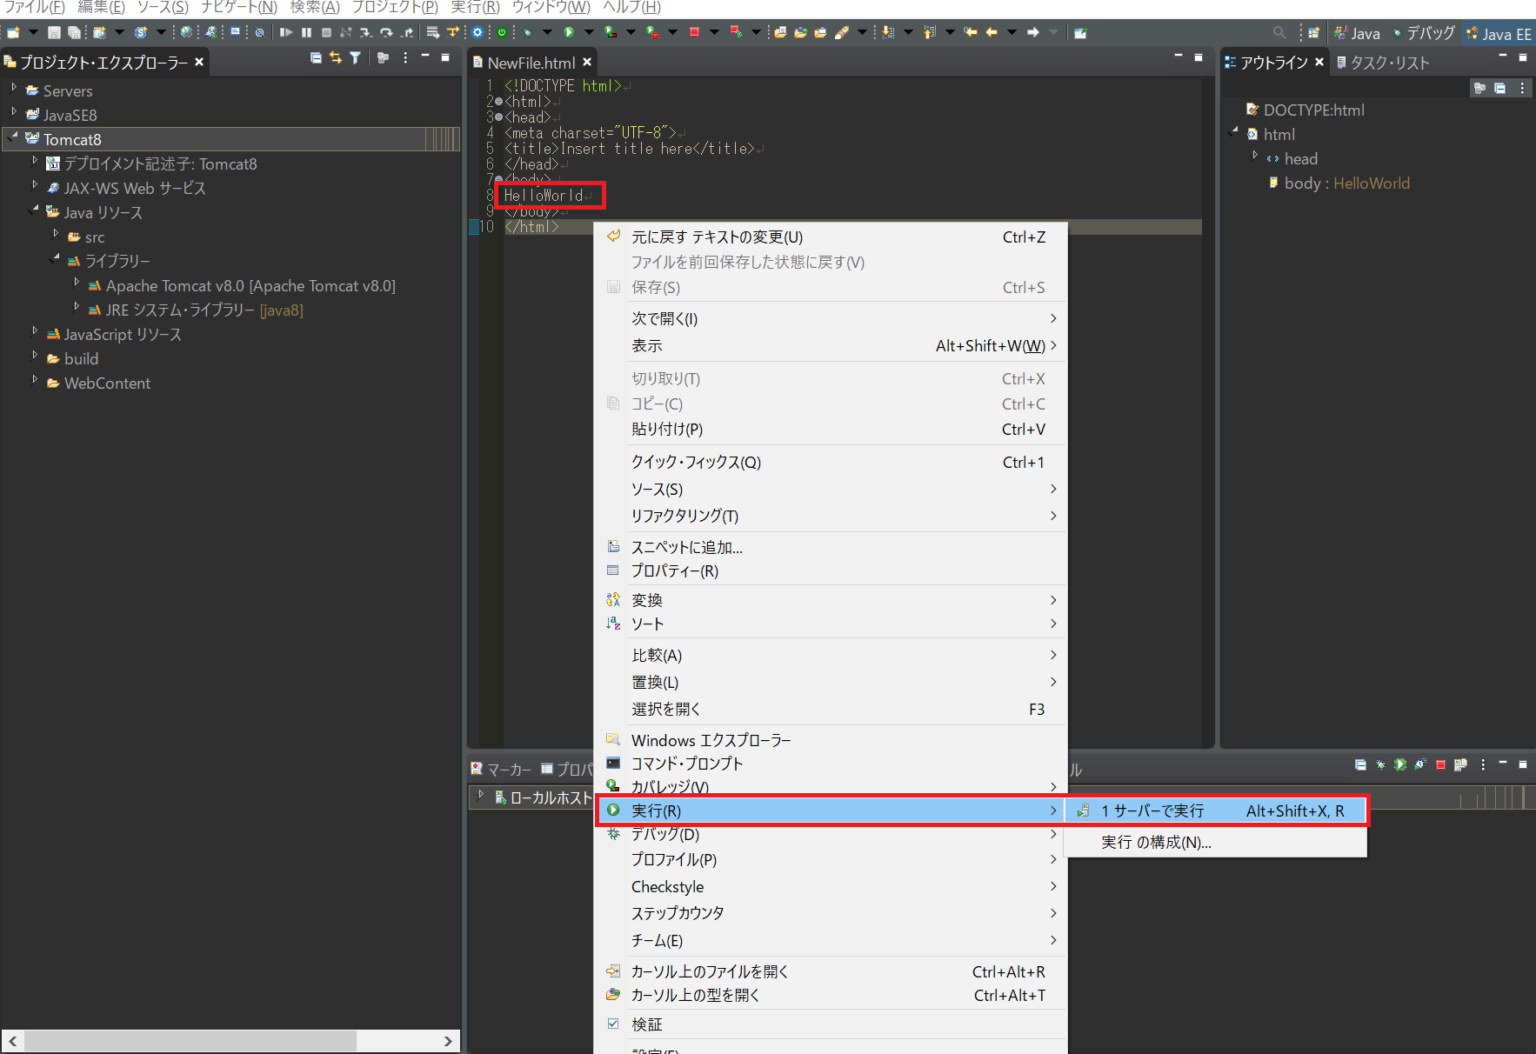
Task: Click the New wizard icon in the toolbar
Action: click(x=15, y=32)
